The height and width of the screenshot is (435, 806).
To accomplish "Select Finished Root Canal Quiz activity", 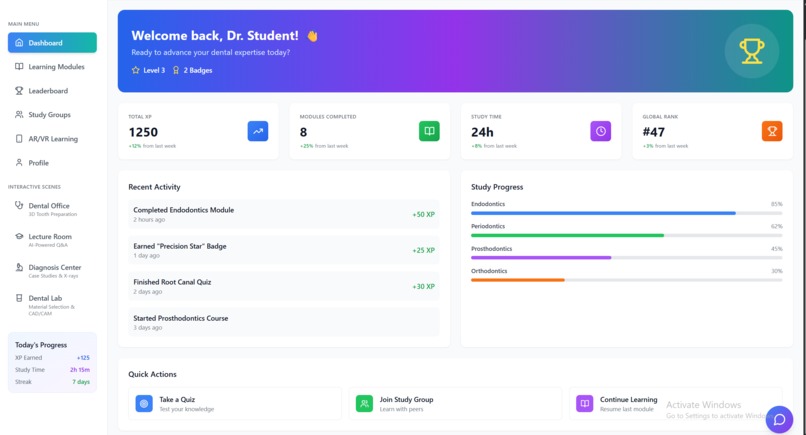I will pyautogui.click(x=284, y=286).
